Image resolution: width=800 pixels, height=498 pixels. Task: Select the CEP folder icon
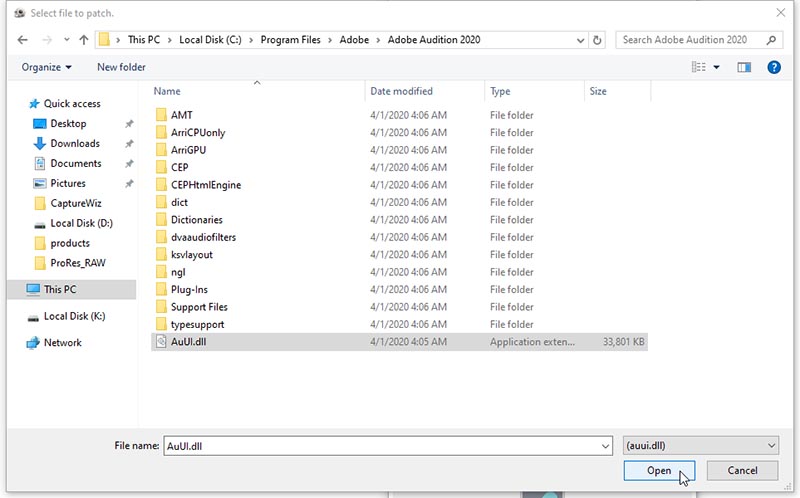click(x=161, y=167)
